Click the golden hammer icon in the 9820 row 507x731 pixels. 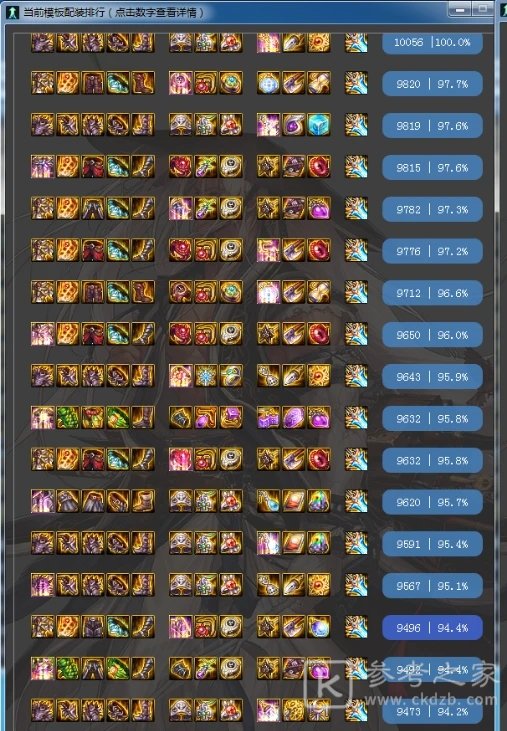tap(319, 83)
